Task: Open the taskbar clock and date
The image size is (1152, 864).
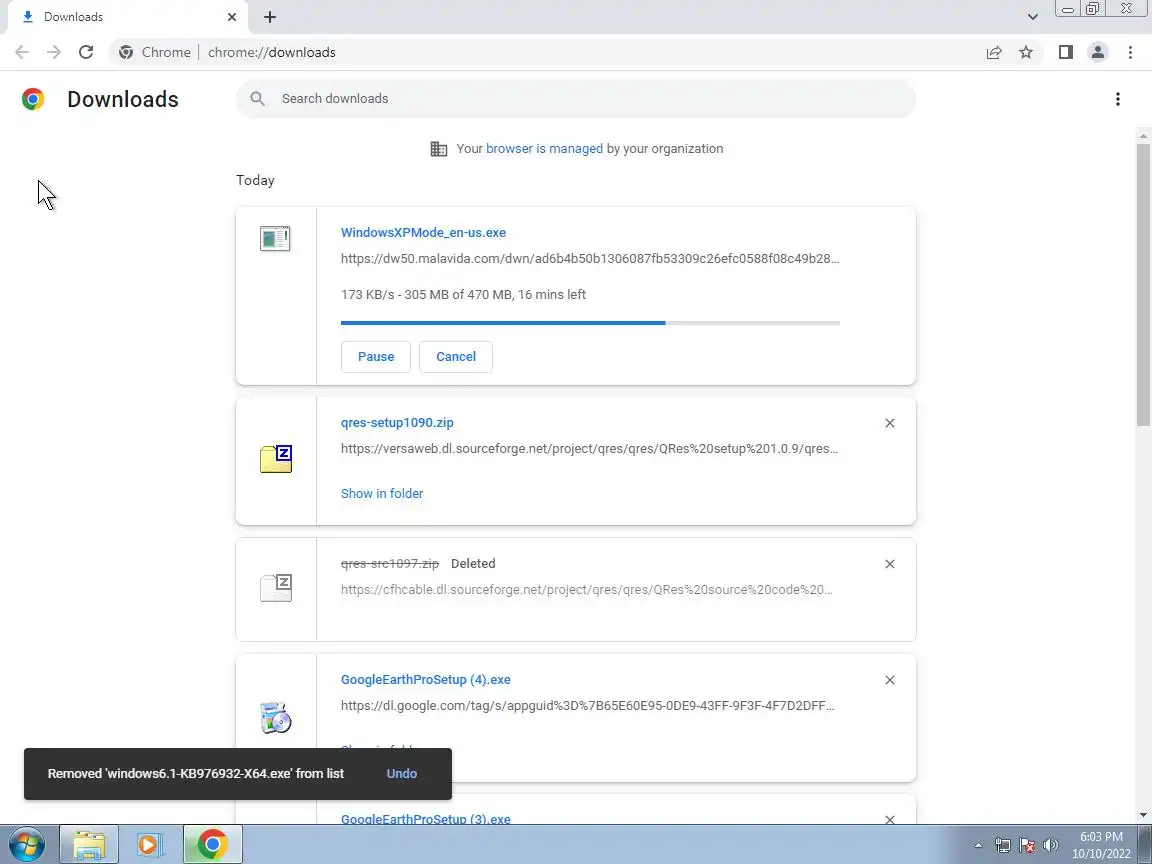Action: click(1101, 845)
